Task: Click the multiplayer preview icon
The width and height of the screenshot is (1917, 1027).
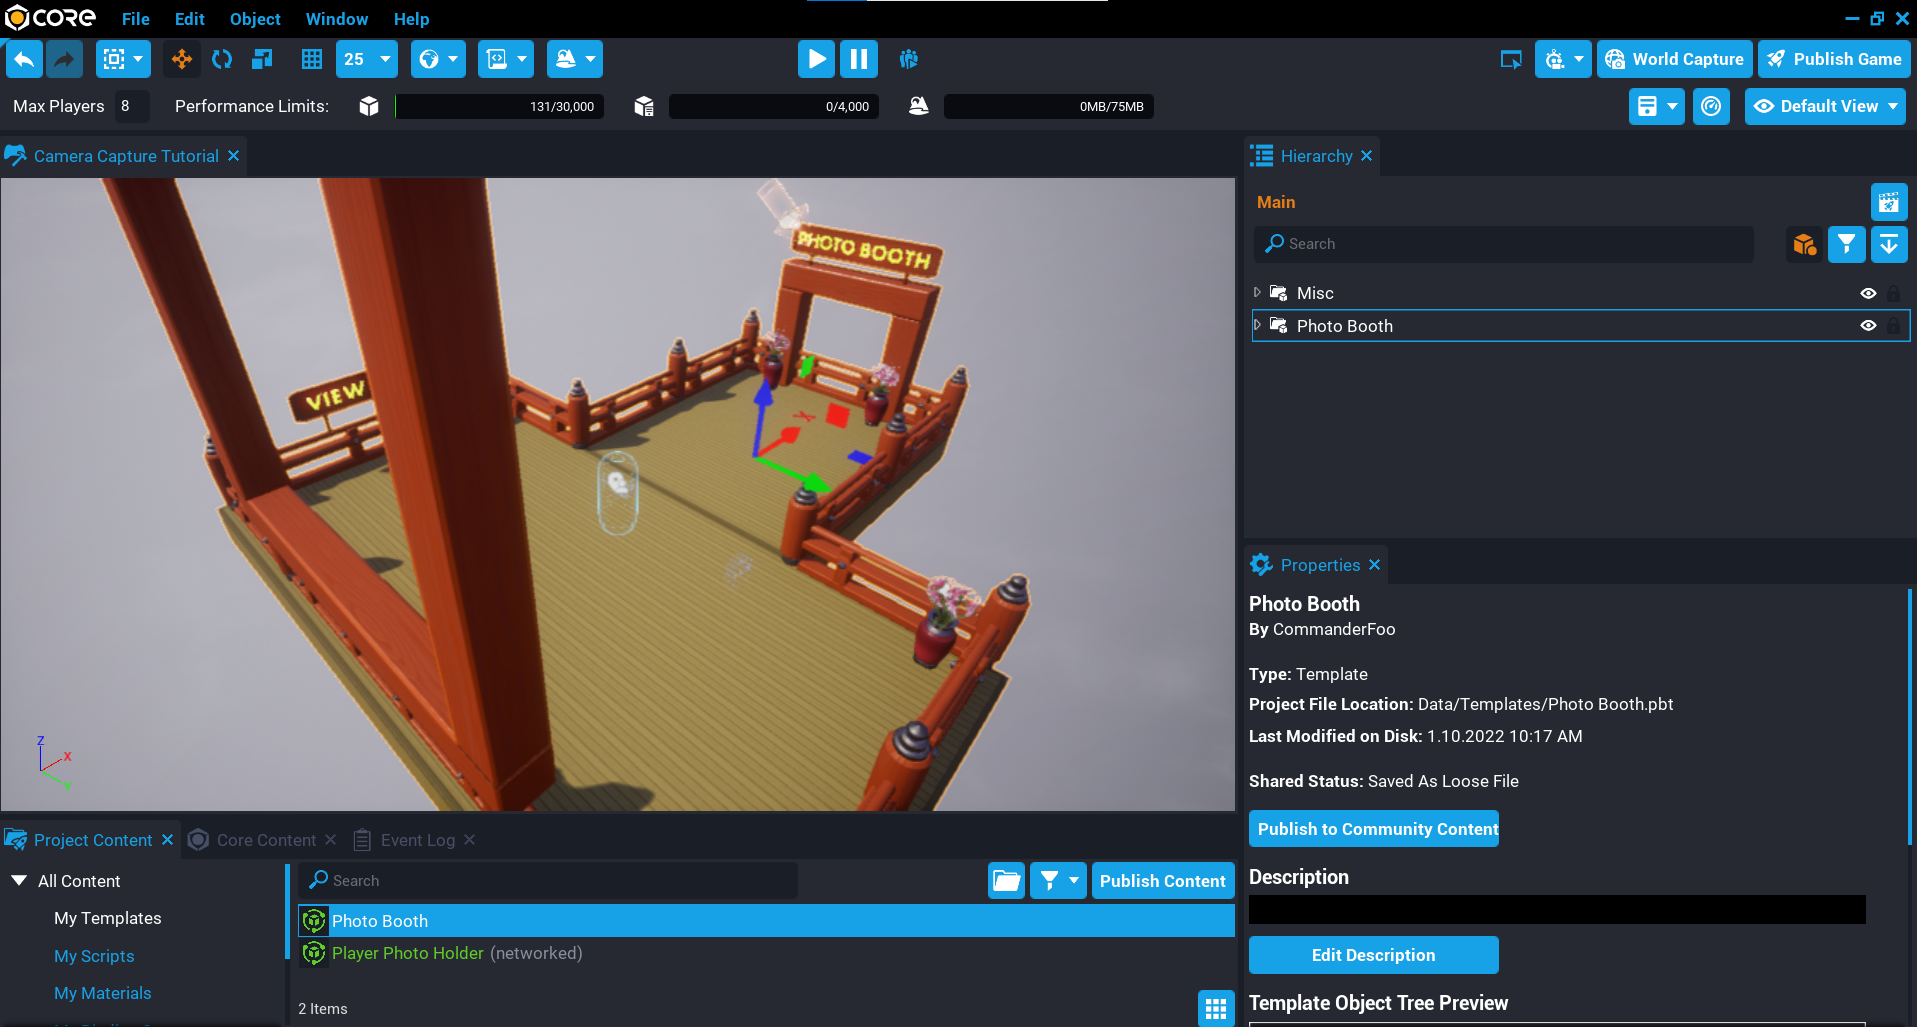Action: 908,59
